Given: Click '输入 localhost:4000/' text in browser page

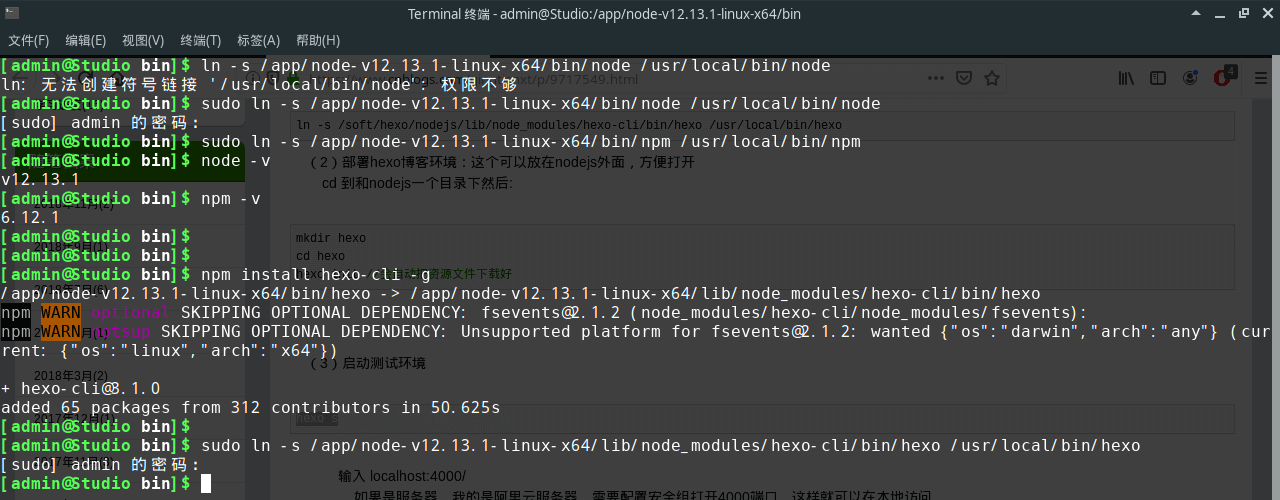Looking at the screenshot, I should pos(402,476).
